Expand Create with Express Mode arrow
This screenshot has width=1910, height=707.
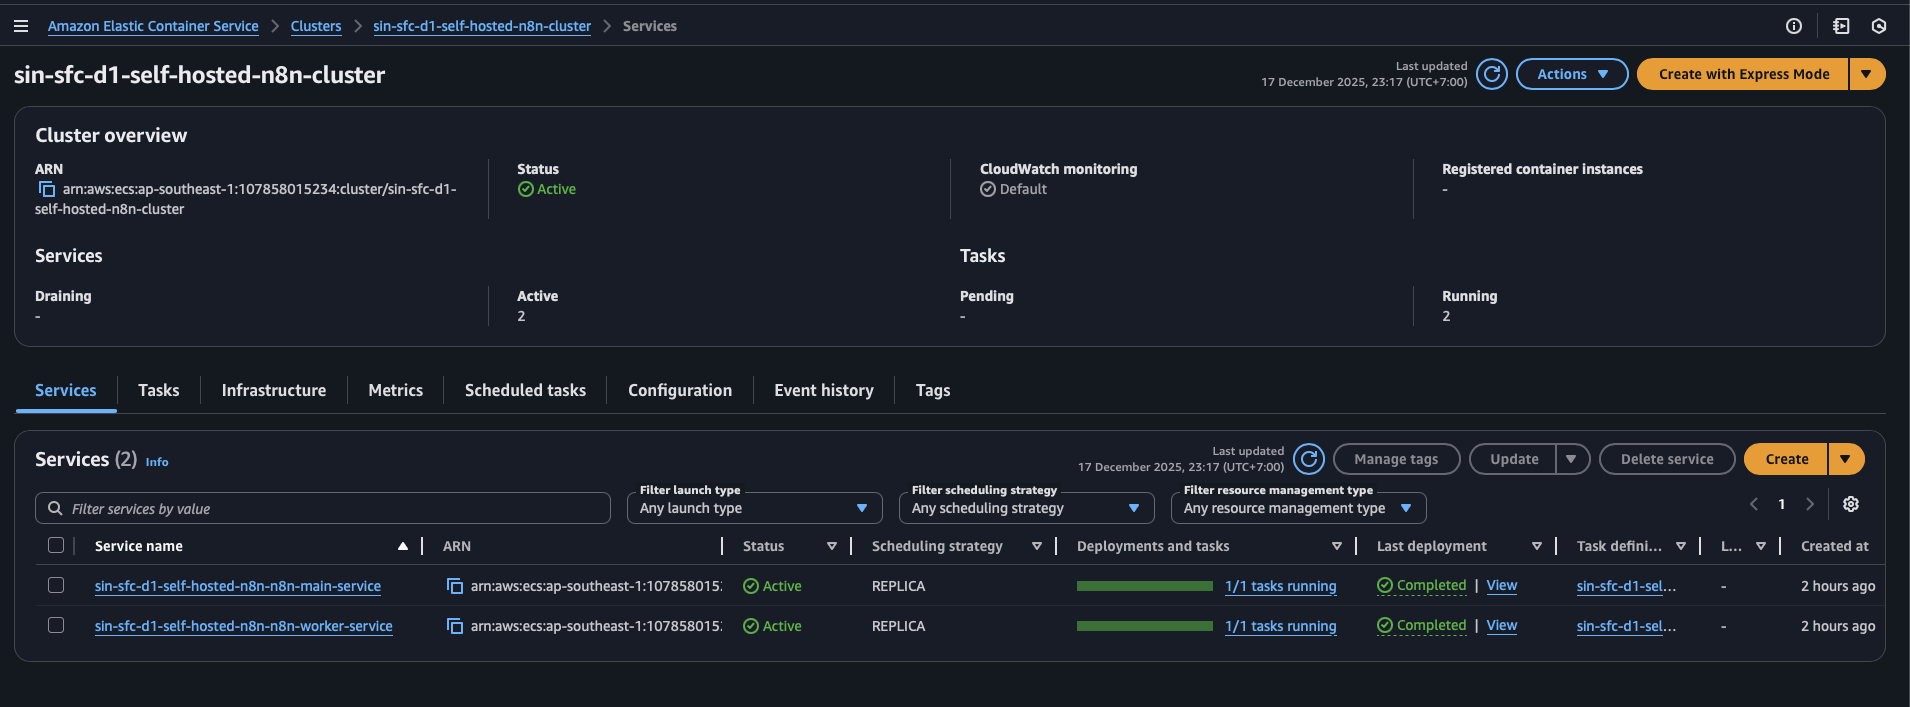click(x=1866, y=74)
